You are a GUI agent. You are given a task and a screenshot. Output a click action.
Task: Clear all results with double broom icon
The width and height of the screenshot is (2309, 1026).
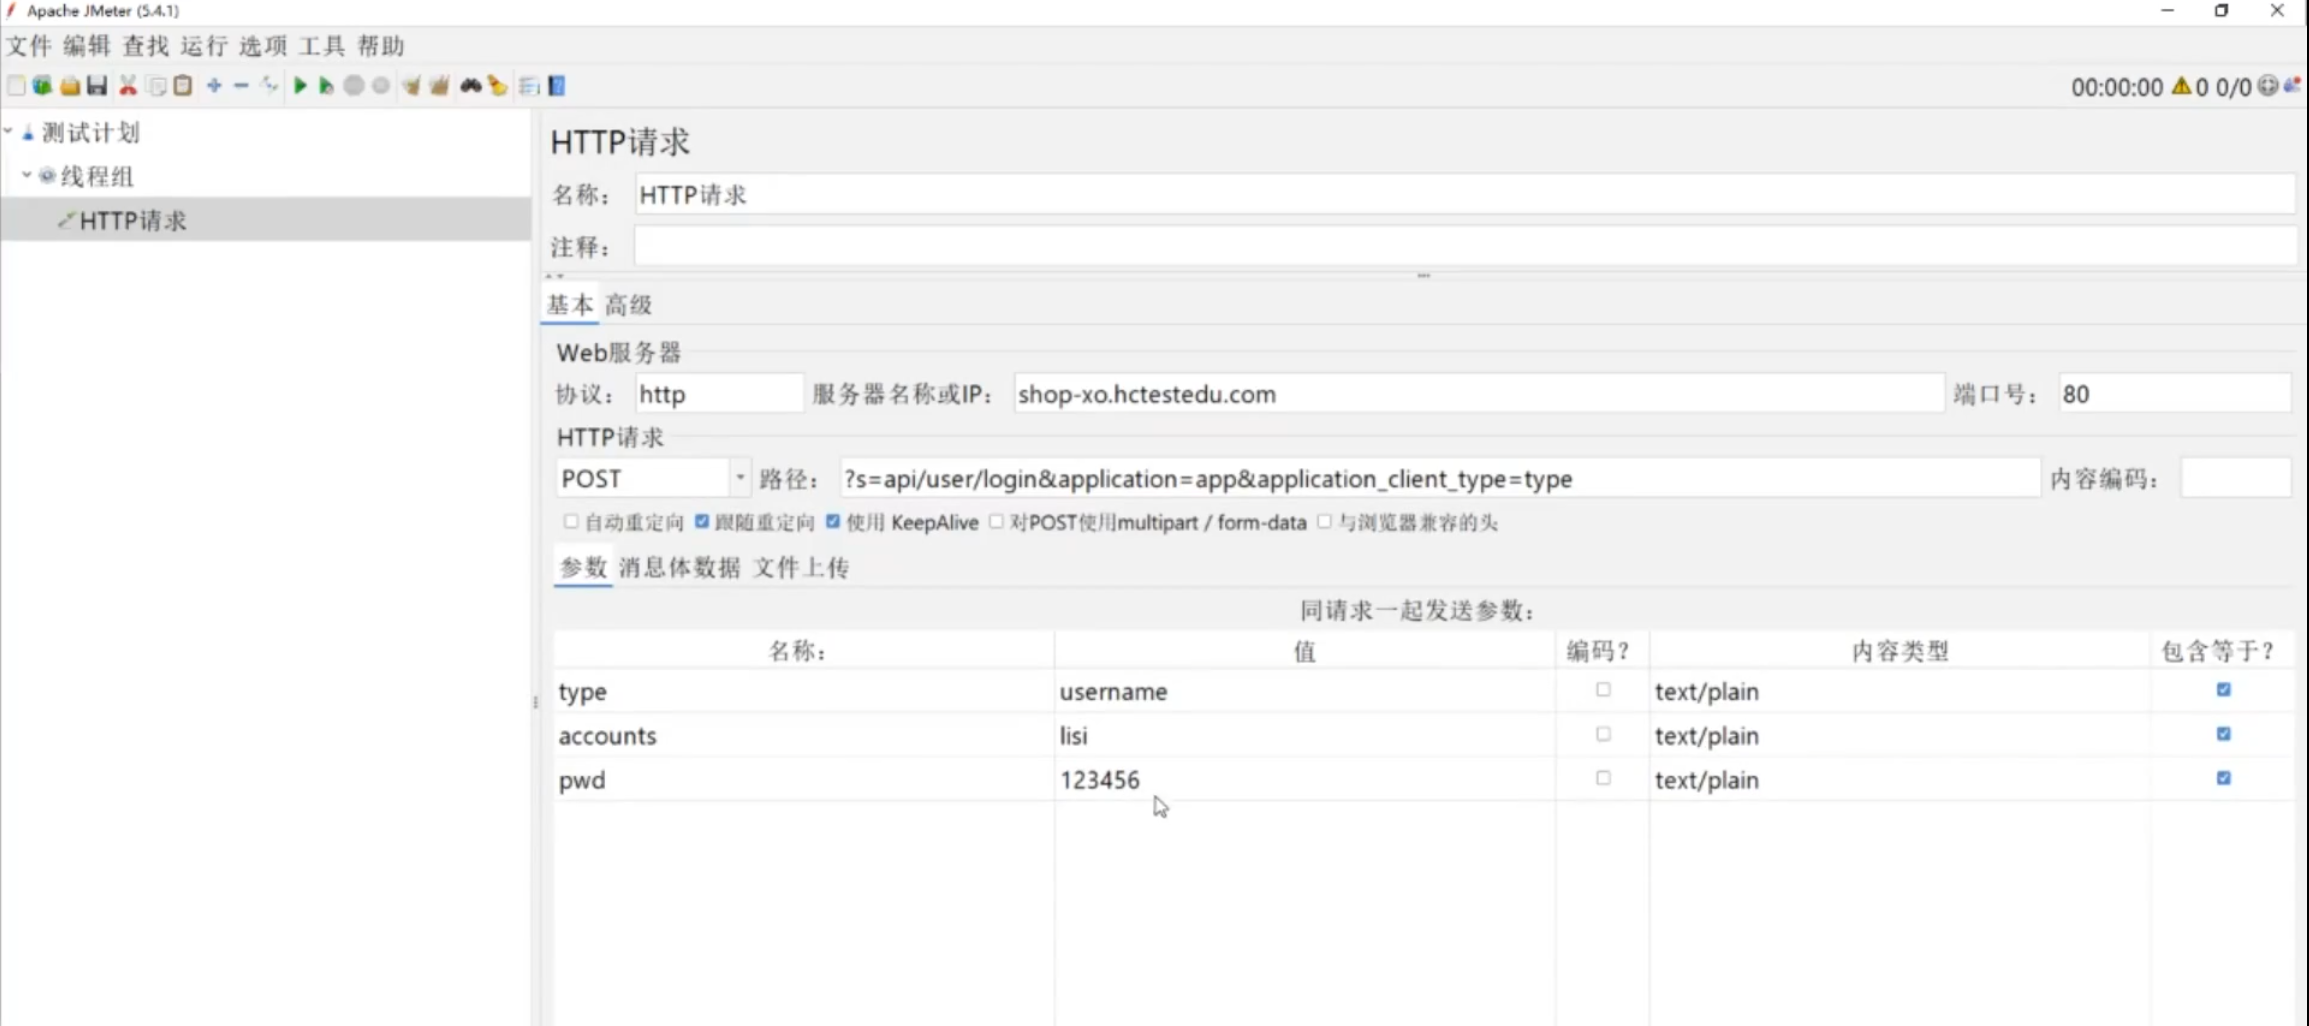coord(439,86)
